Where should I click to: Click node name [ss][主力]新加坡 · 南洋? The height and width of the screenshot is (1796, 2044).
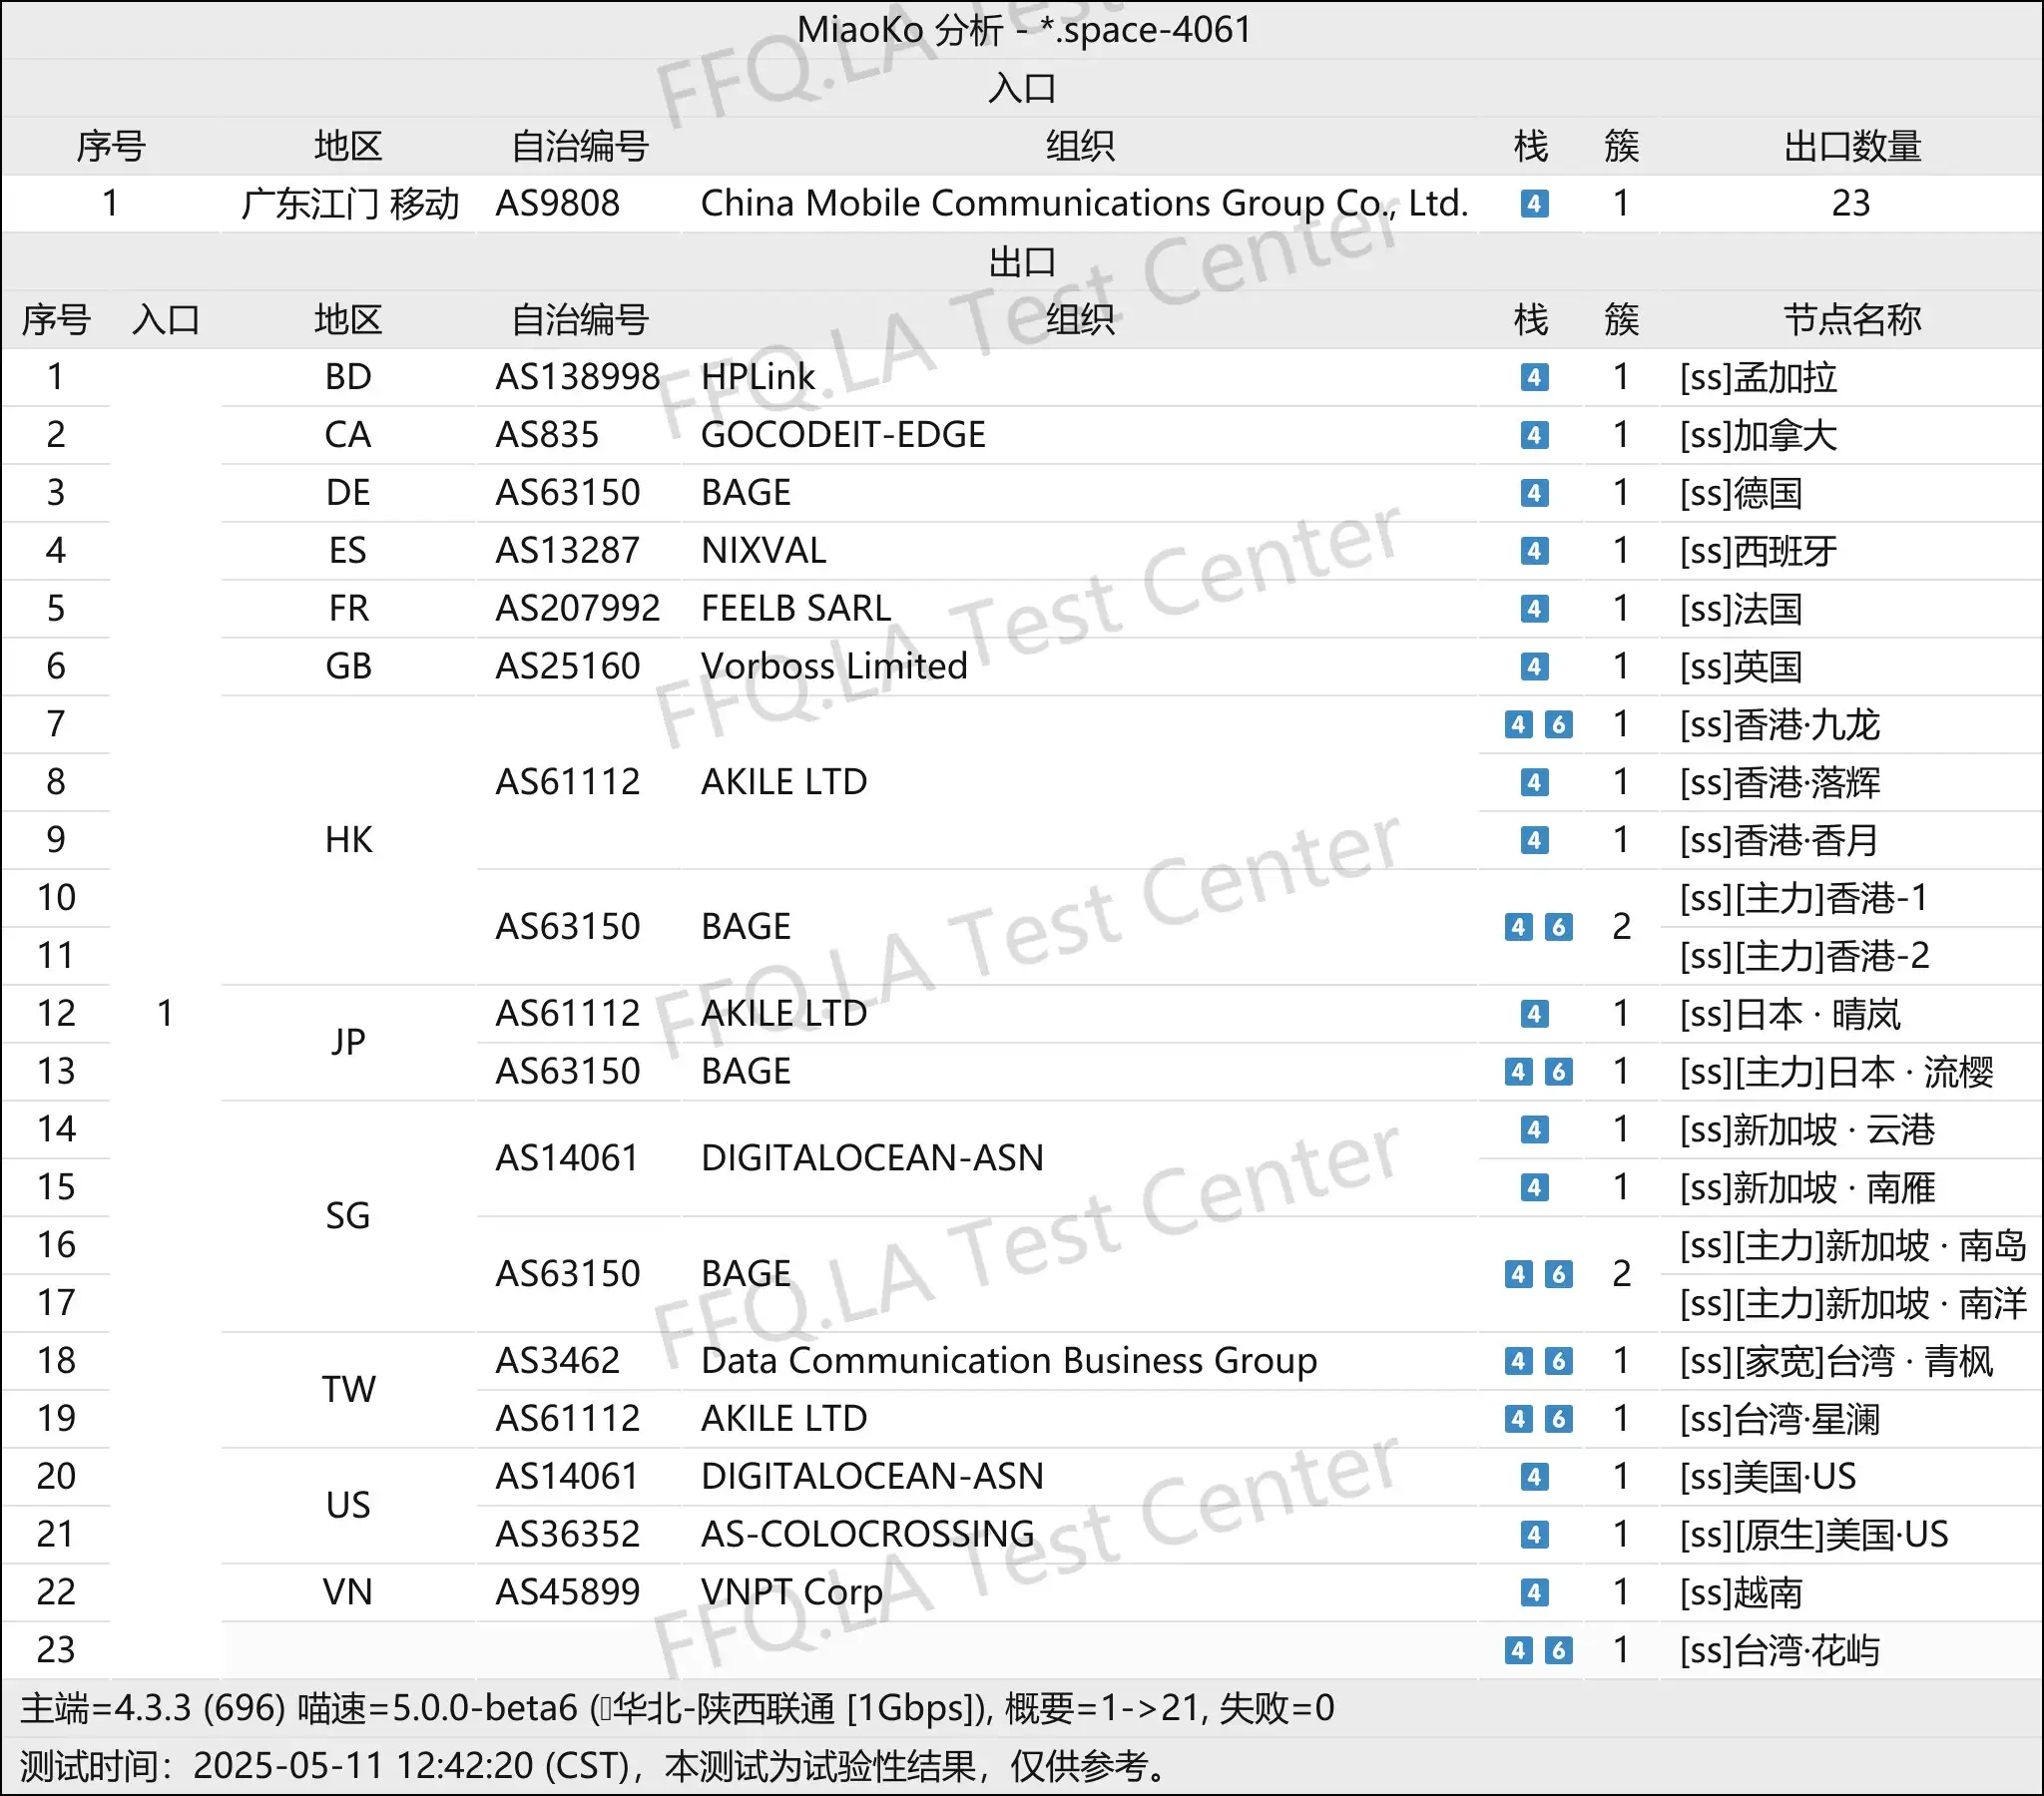[1853, 1304]
